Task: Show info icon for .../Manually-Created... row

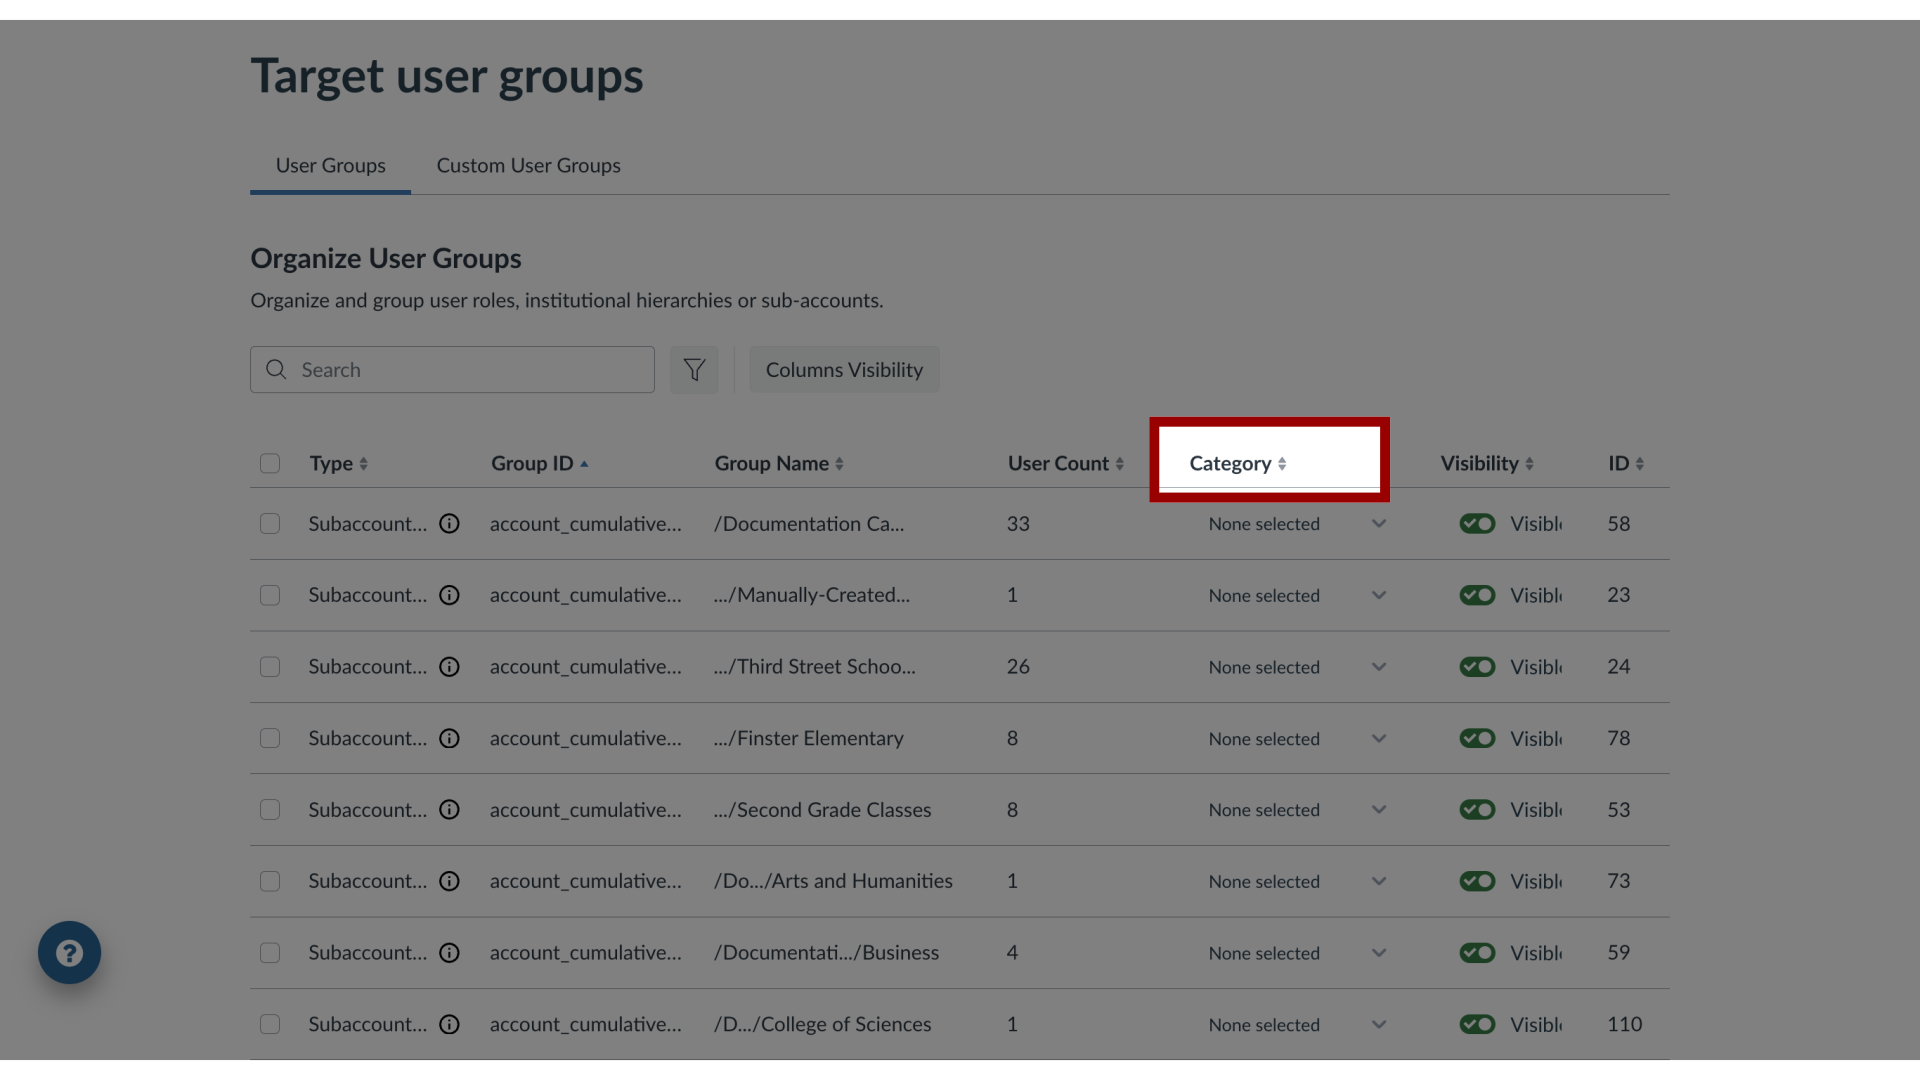Action: (x=450, y=595)
